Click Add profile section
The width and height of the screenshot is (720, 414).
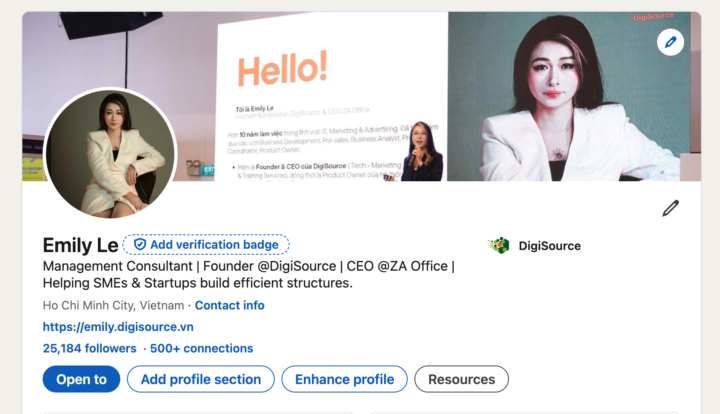[201, 379]
